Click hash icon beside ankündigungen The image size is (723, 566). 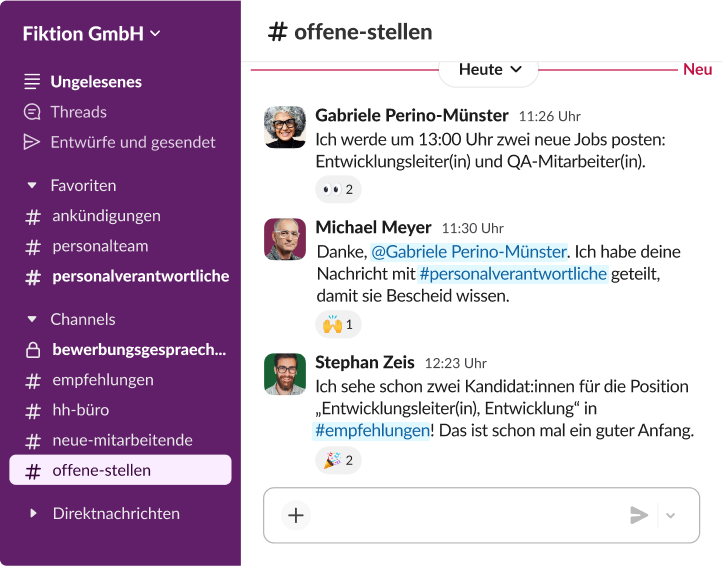[33, 217]
